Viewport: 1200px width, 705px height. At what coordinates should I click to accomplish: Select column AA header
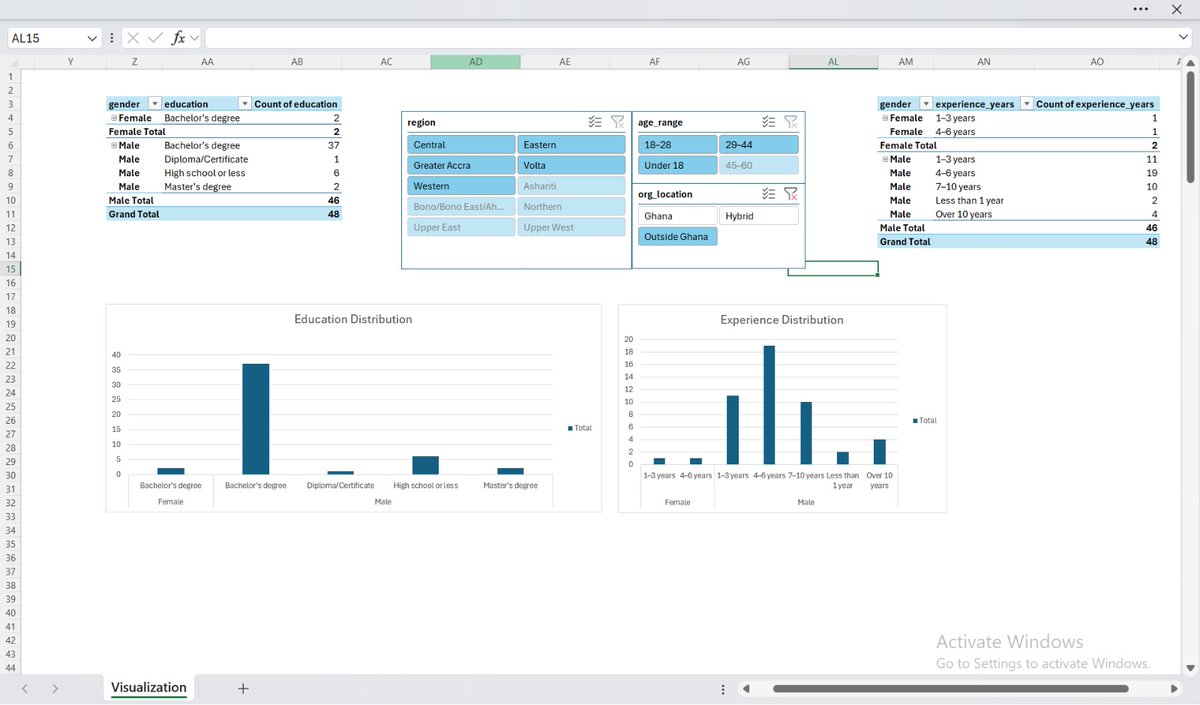(207, 62)
